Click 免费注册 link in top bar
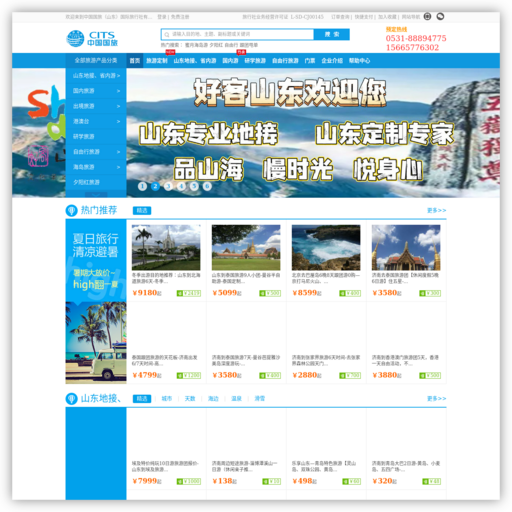 (180, 17)
